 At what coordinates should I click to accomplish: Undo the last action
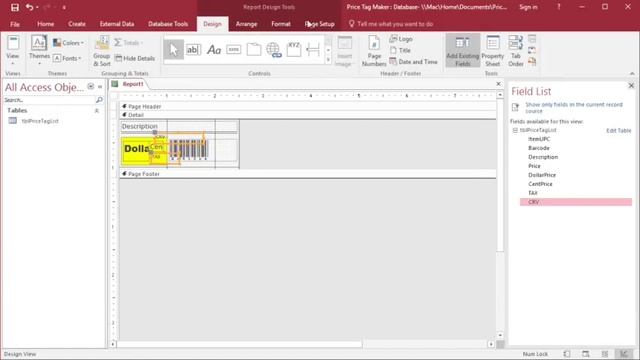pos(29,7)
